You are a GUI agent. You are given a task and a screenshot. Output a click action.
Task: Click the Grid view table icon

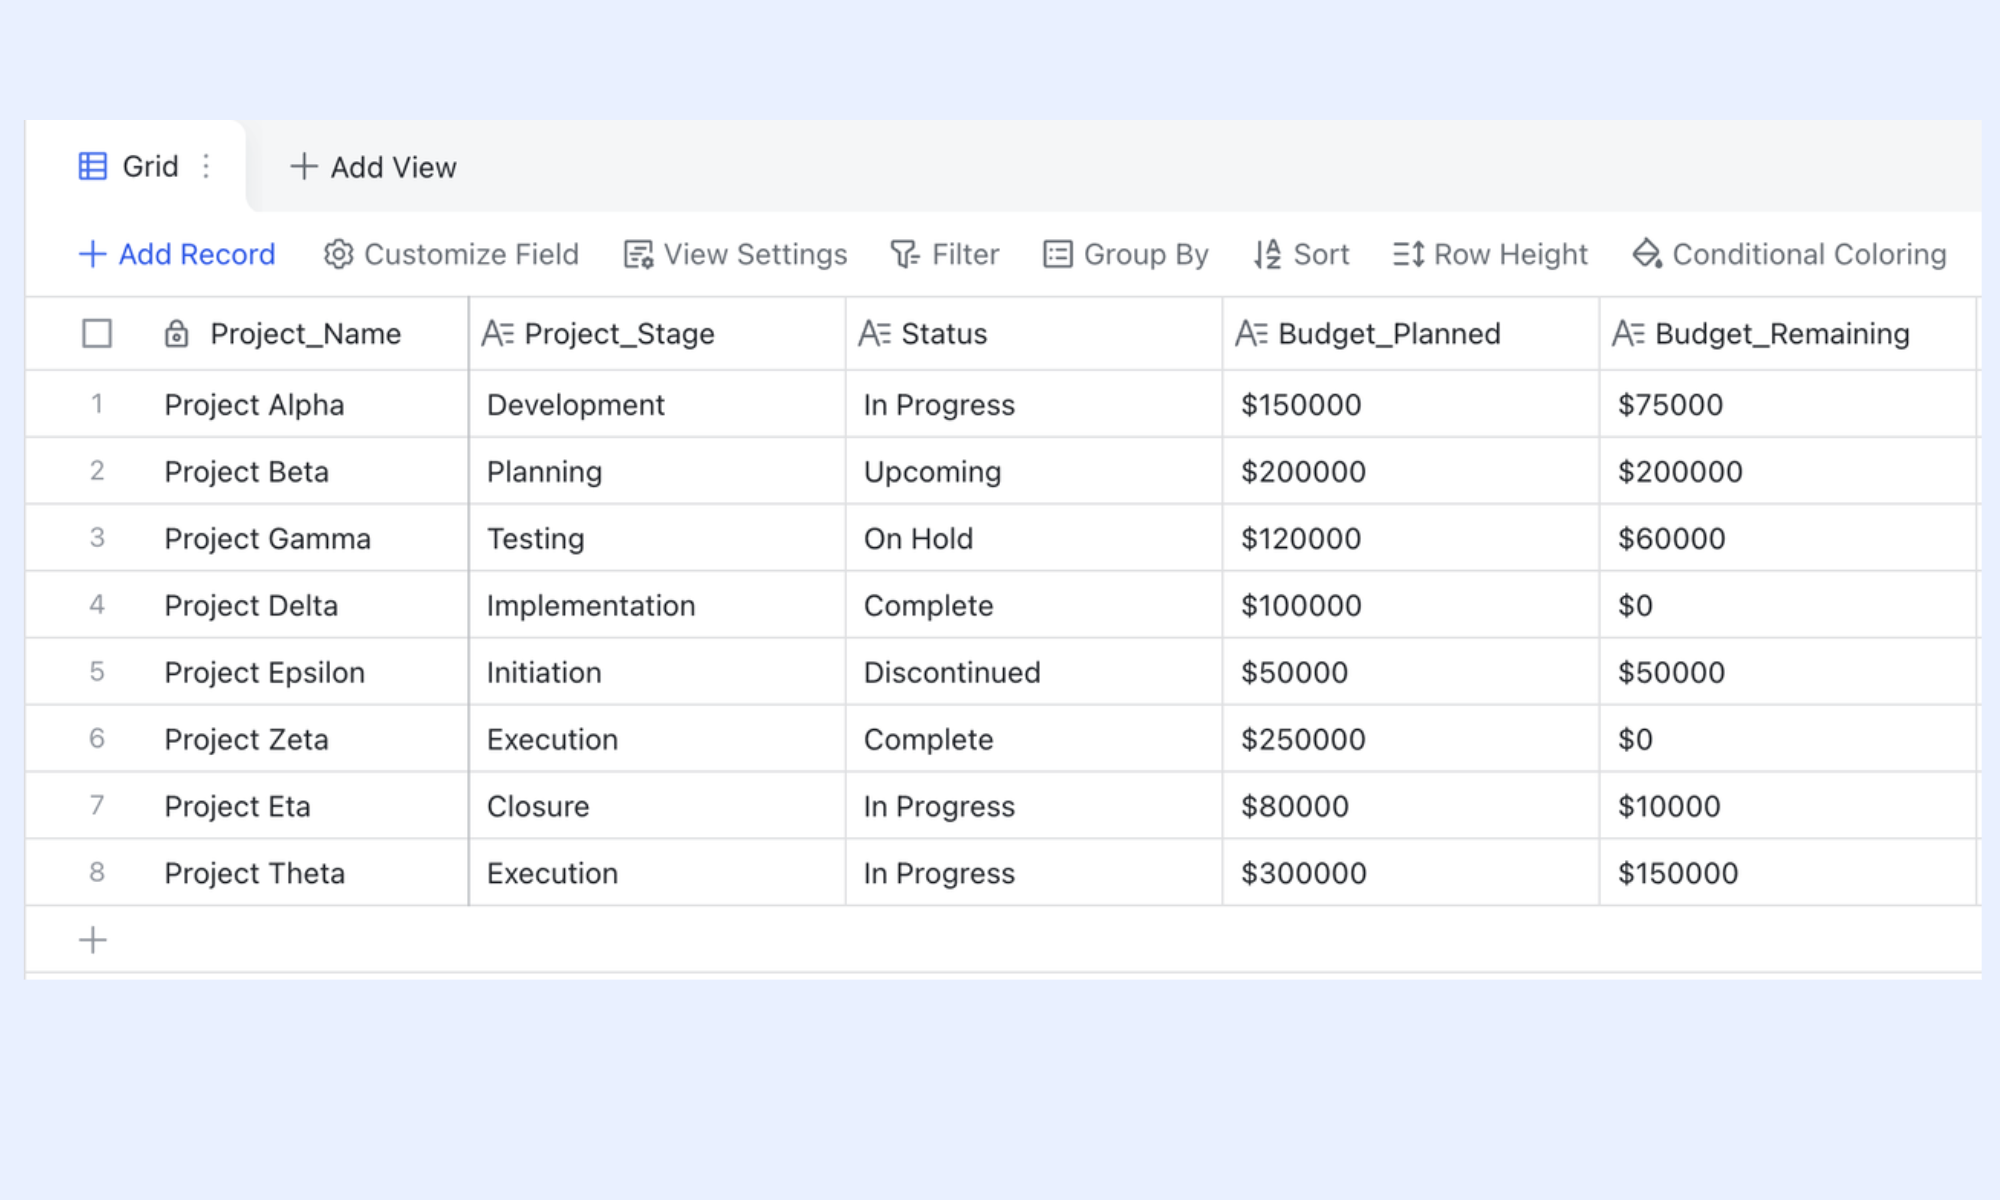(x=92, y=166)
